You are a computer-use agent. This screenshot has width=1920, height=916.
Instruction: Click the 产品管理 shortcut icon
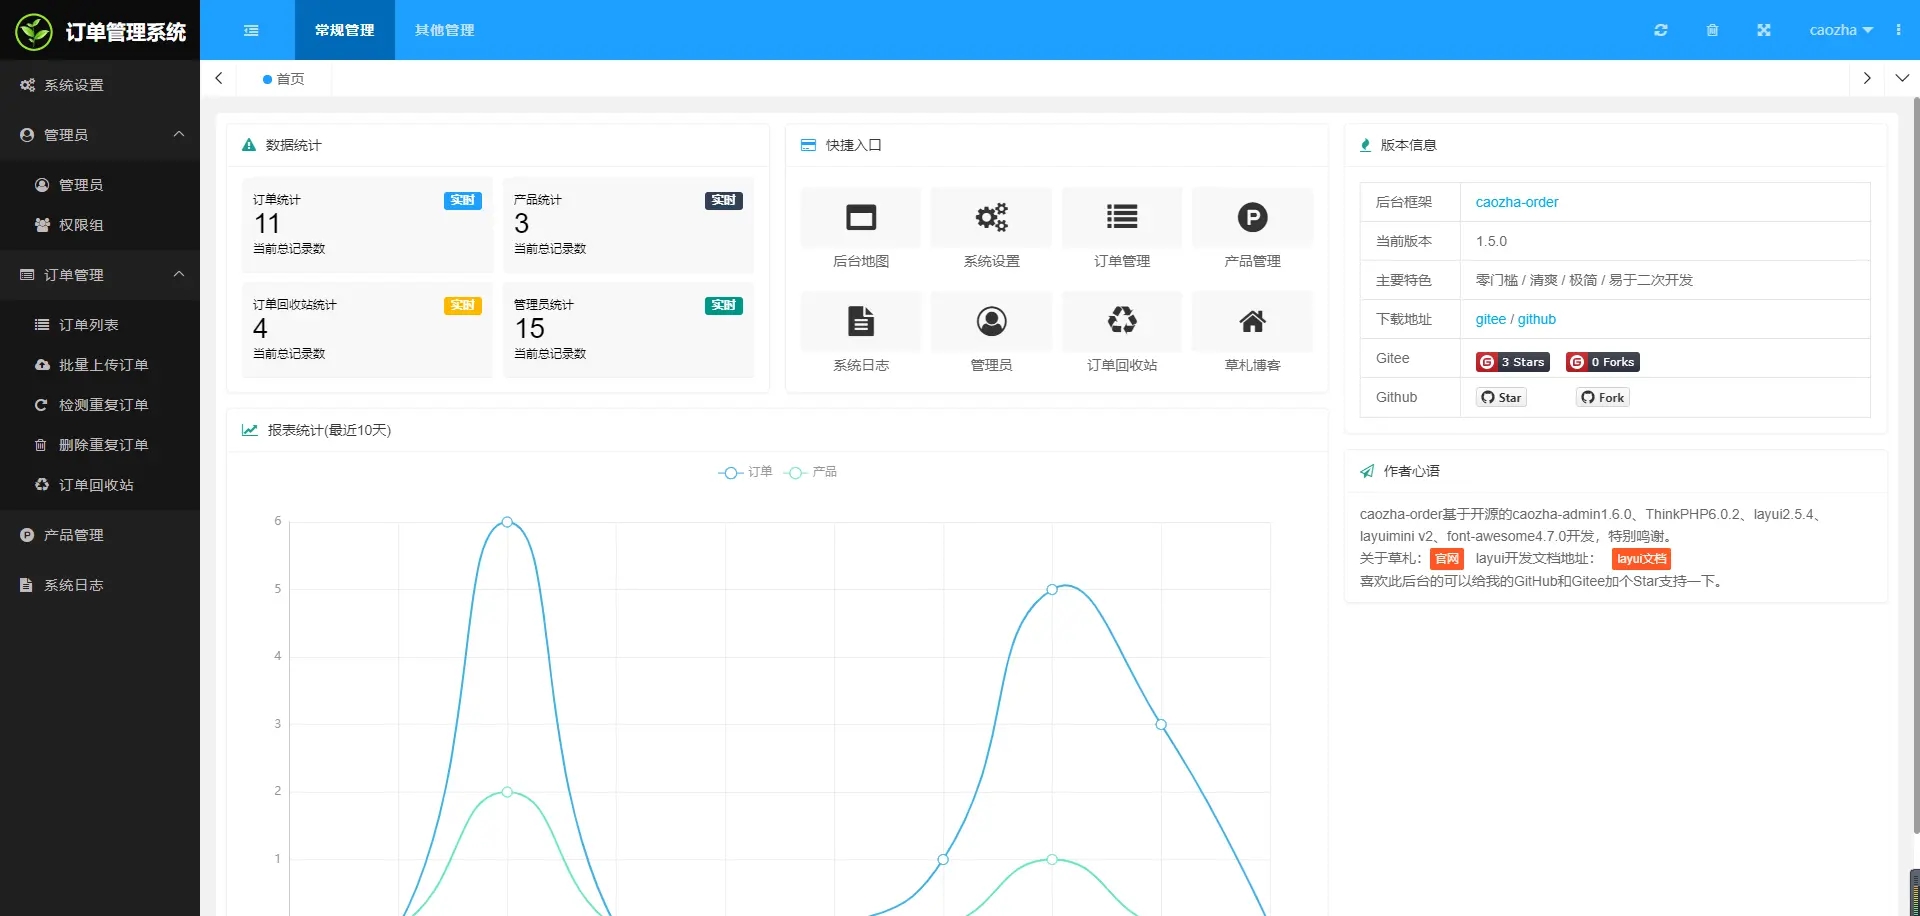coord(1252,218)
